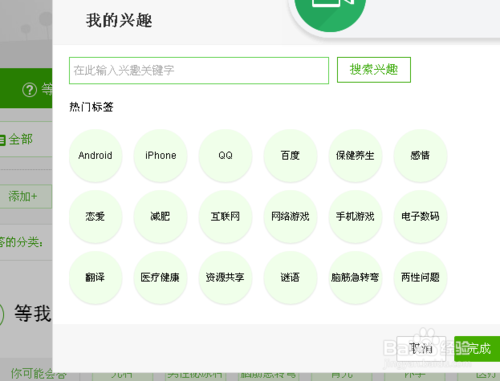The image size is (500, 381).
Task: Pick the 谜语 tag bubble
Action: coord(290,278)
